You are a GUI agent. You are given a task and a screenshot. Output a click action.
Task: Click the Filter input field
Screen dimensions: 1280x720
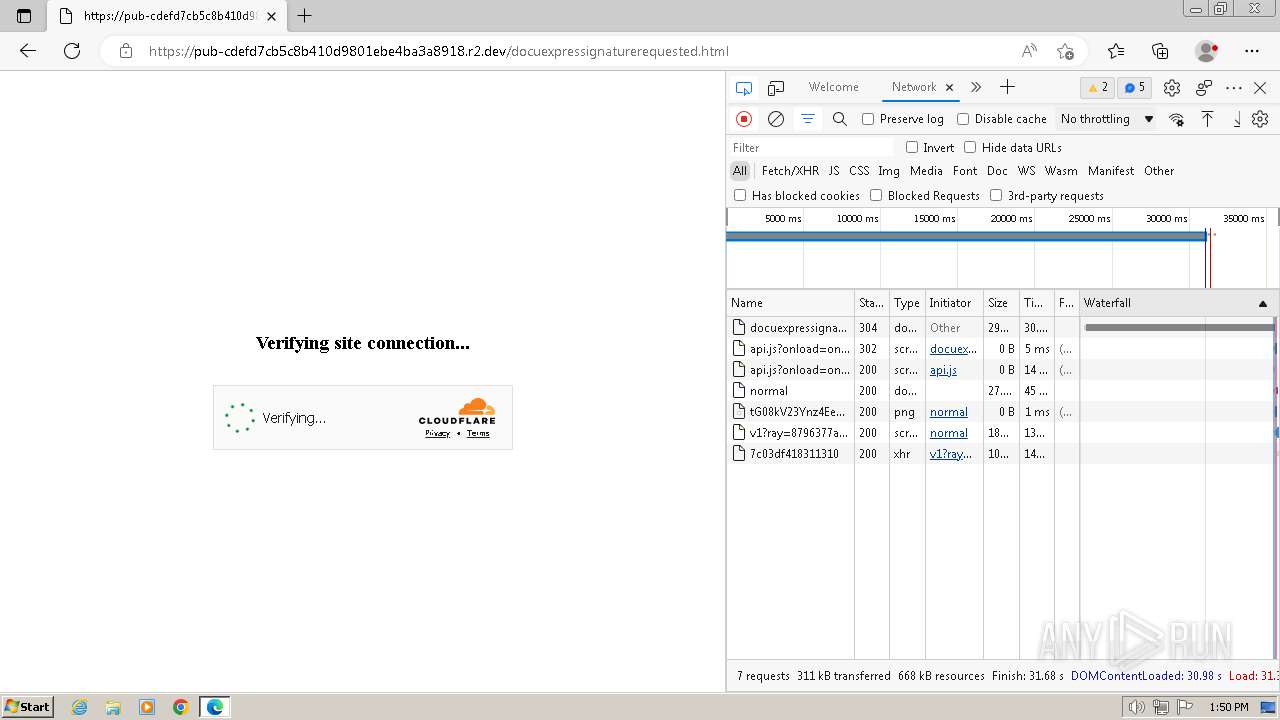point(811,147)
